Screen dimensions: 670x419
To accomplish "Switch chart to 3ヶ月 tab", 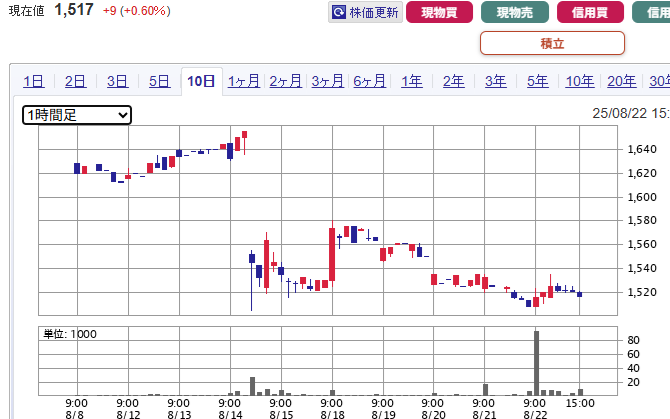I will (328, 81).
